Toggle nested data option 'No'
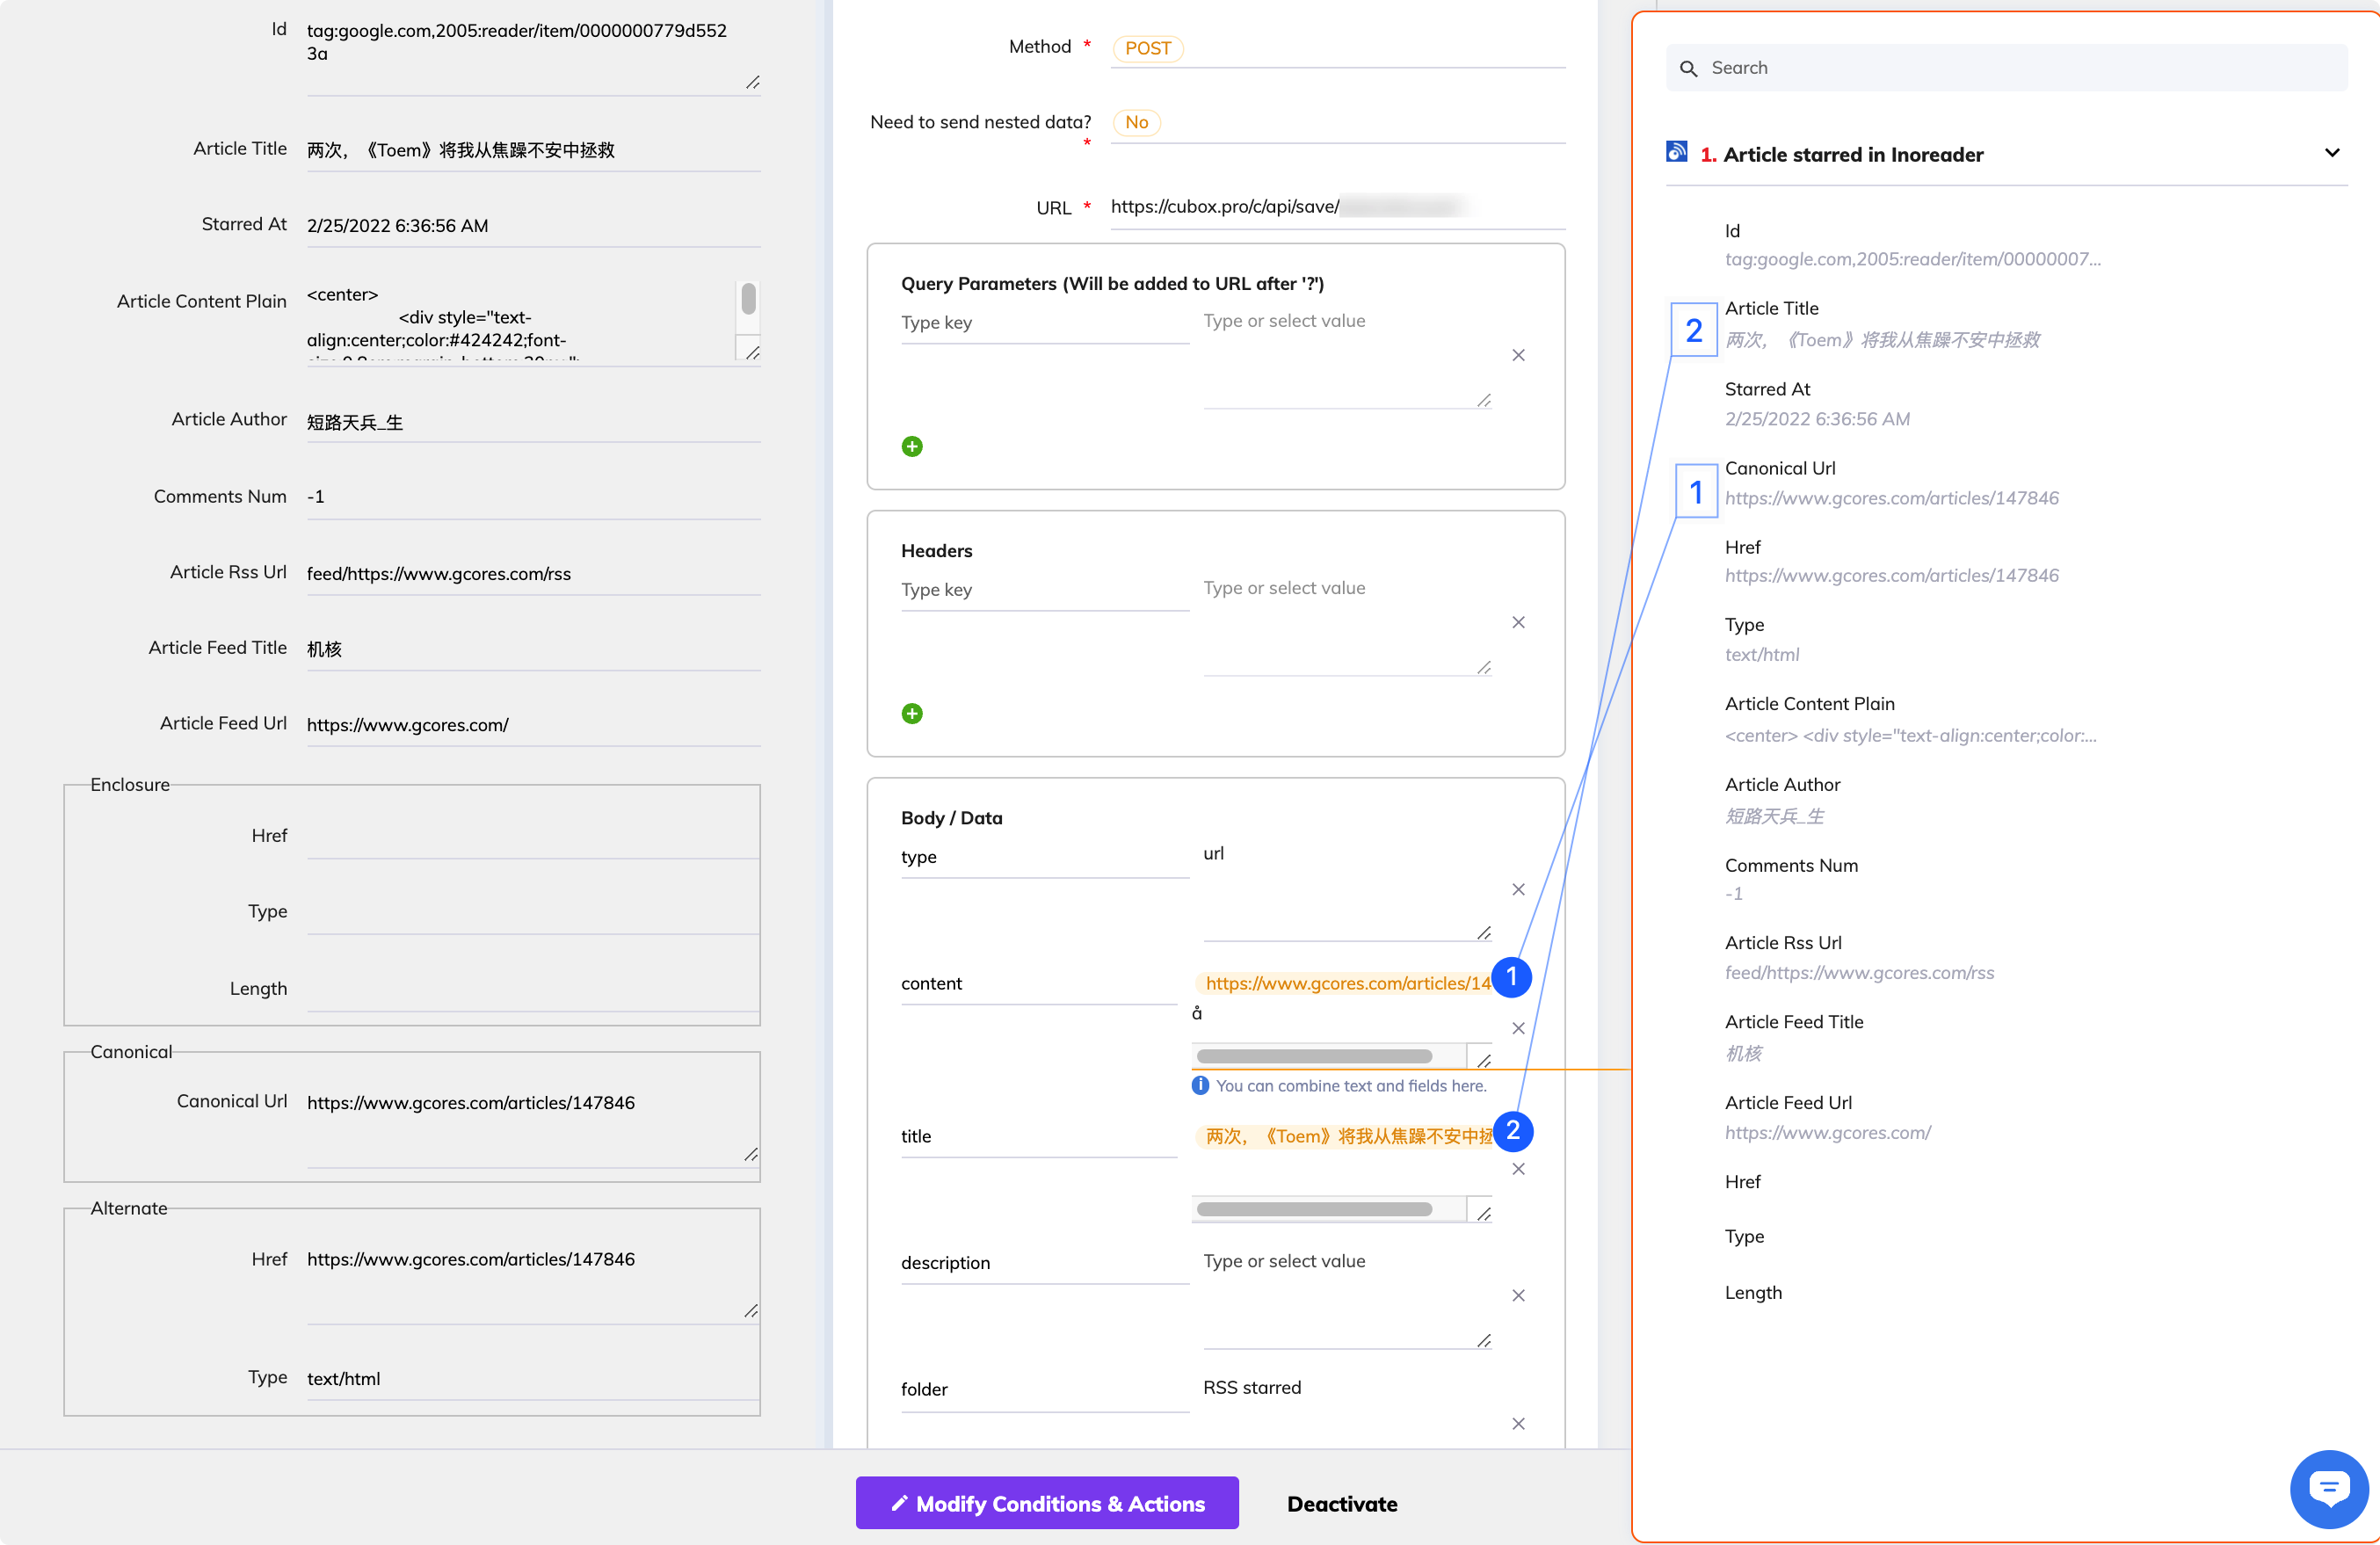The image size is (2380, 1545). click(1136, 122)
